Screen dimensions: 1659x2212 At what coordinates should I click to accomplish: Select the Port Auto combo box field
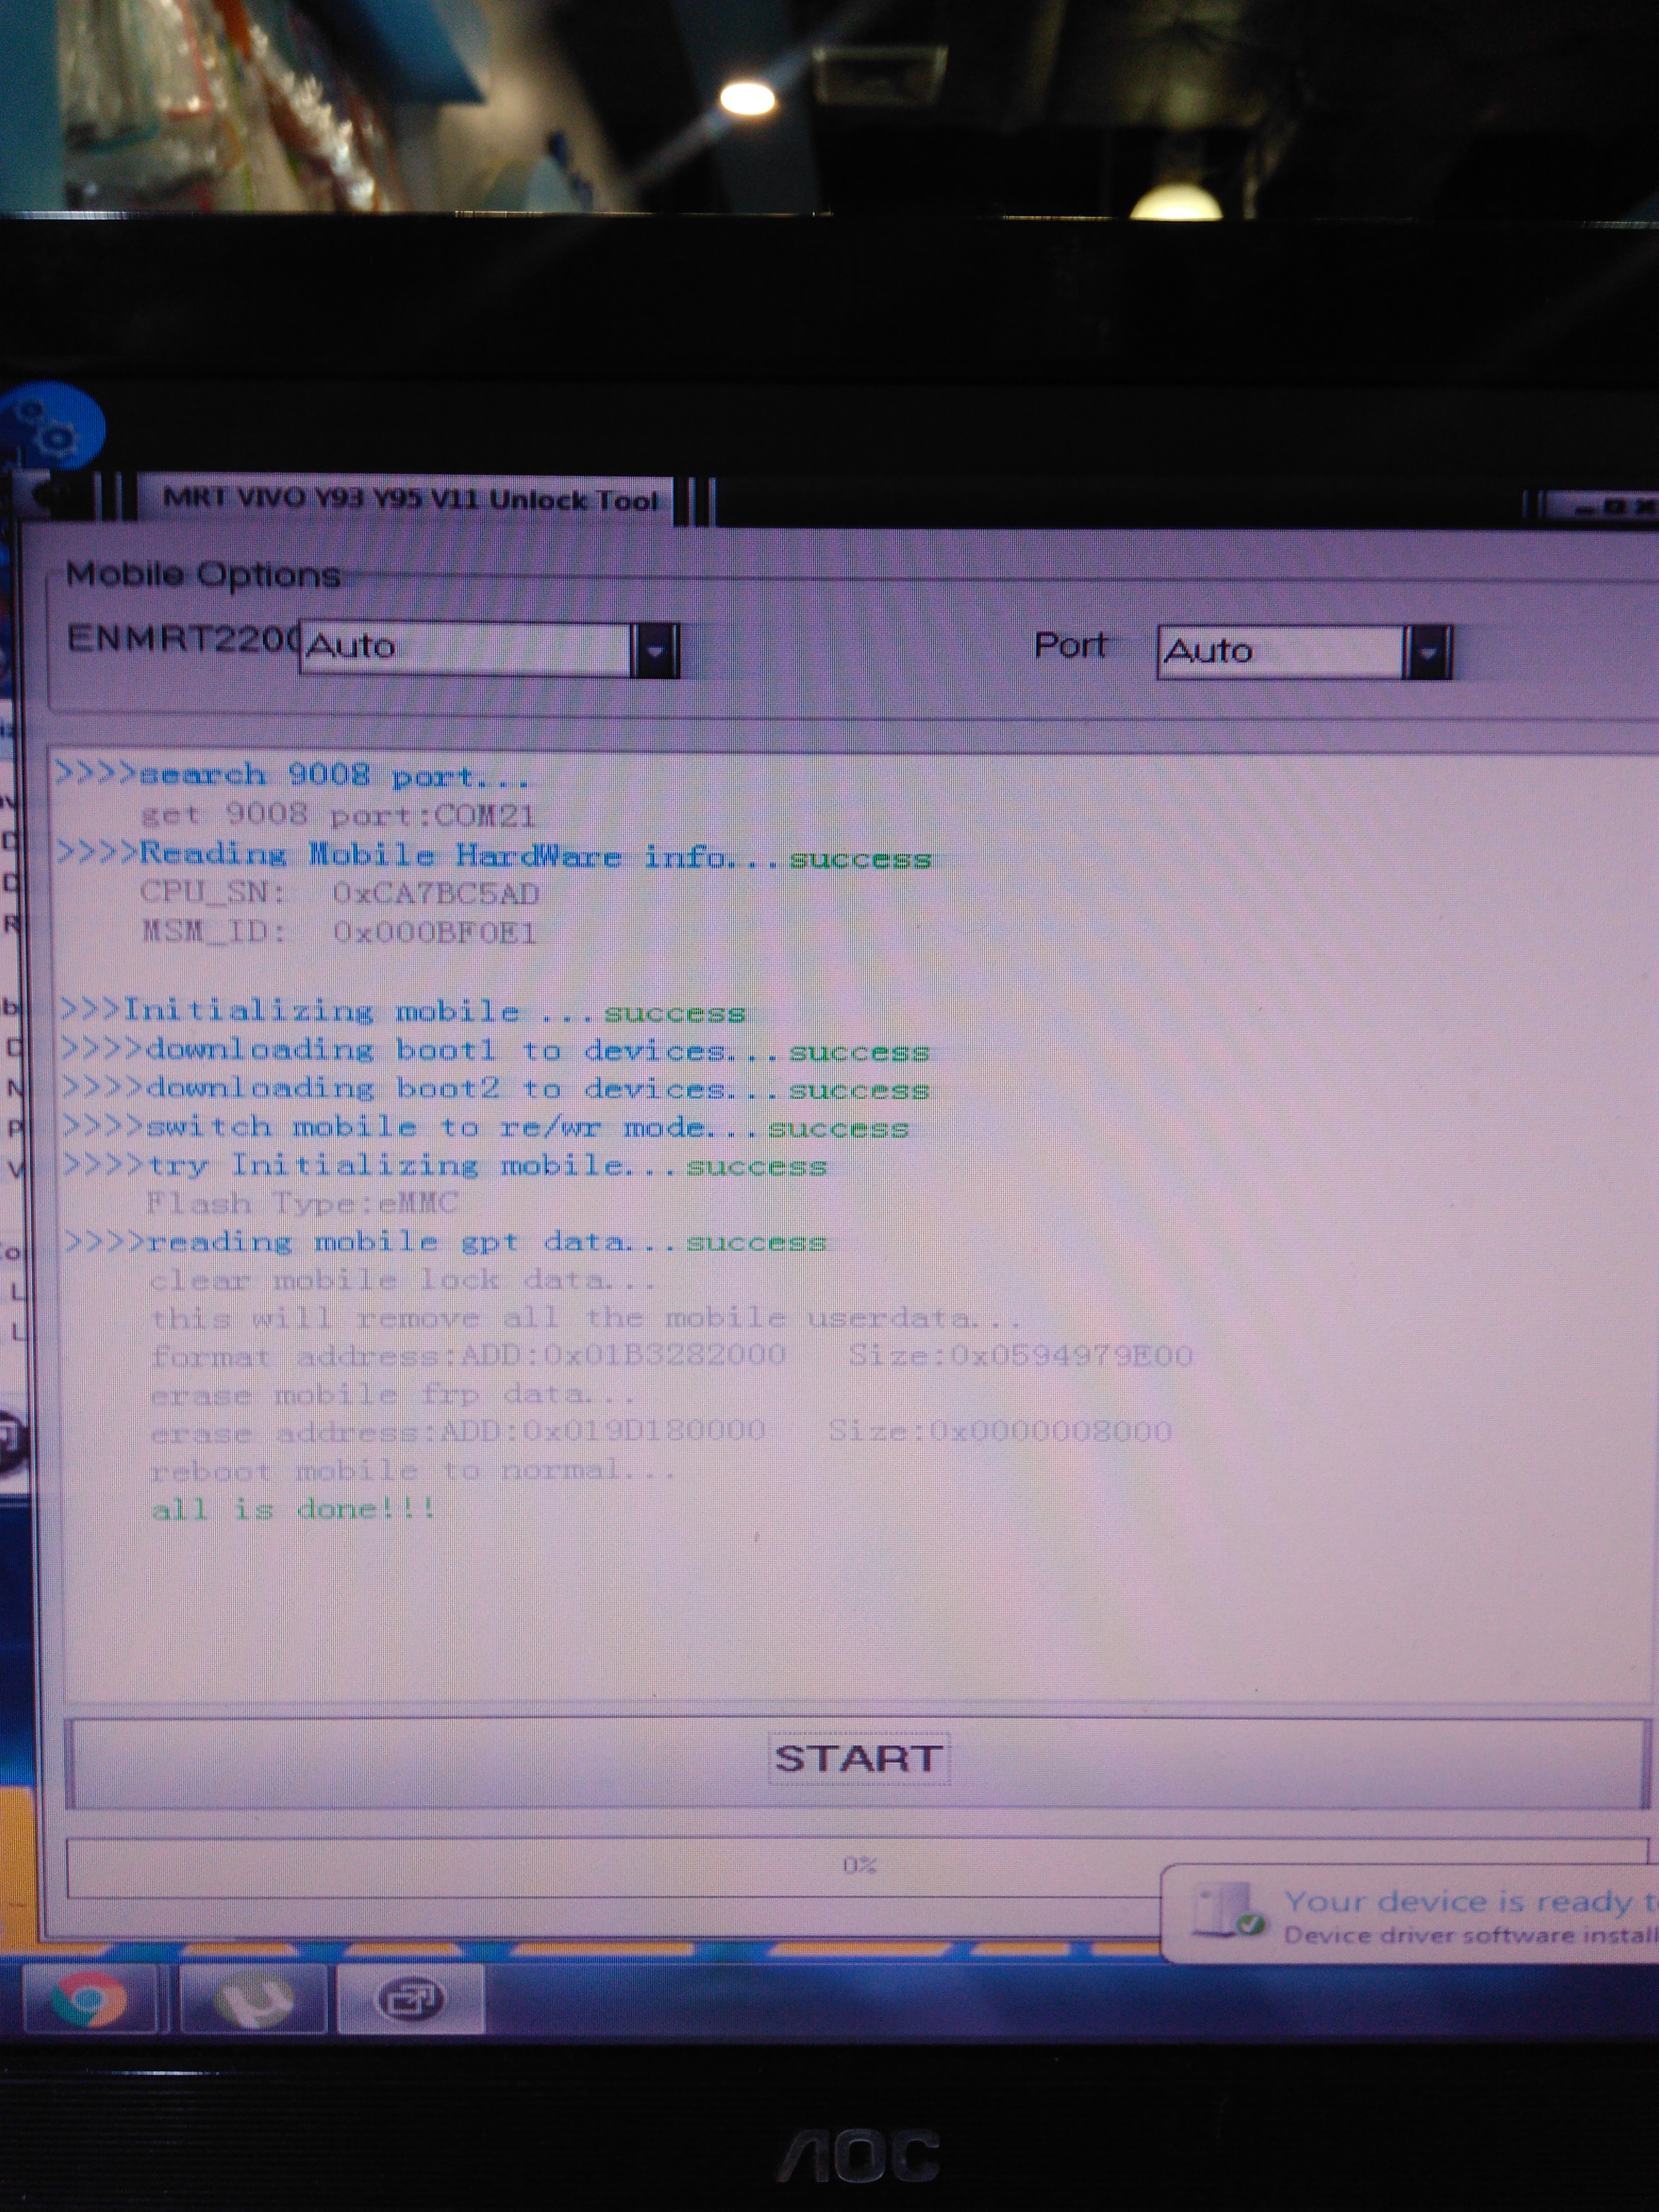(1303, 653)
